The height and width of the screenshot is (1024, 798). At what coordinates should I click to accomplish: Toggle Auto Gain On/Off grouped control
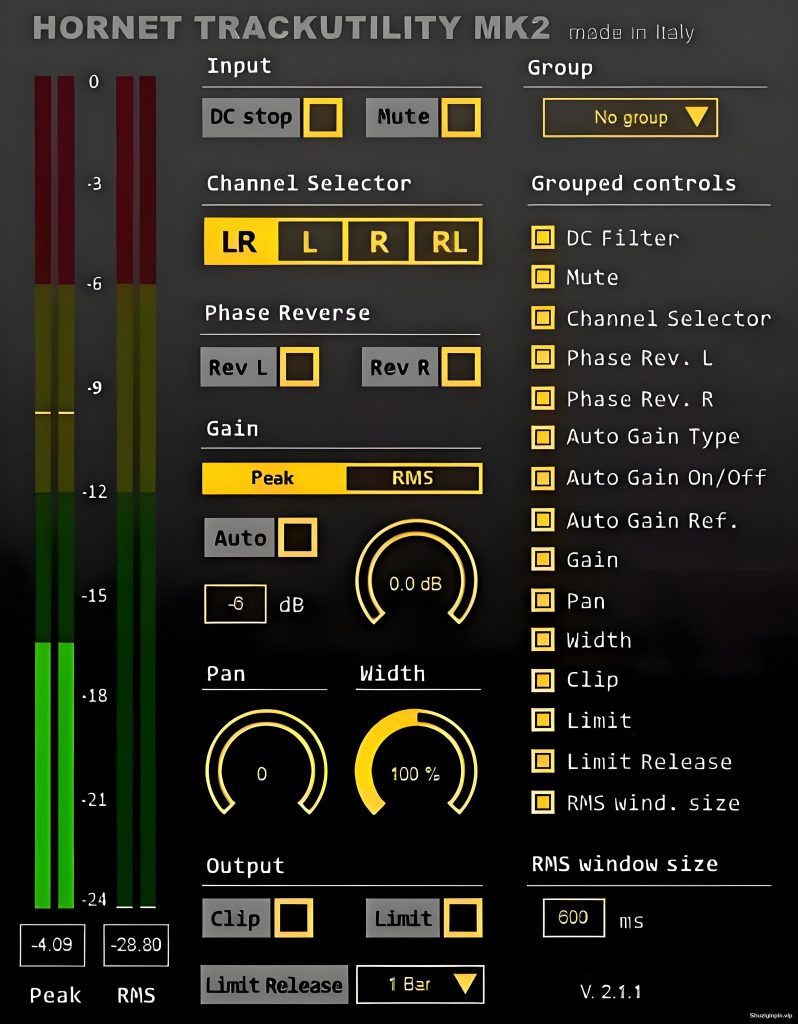[543, 478]
